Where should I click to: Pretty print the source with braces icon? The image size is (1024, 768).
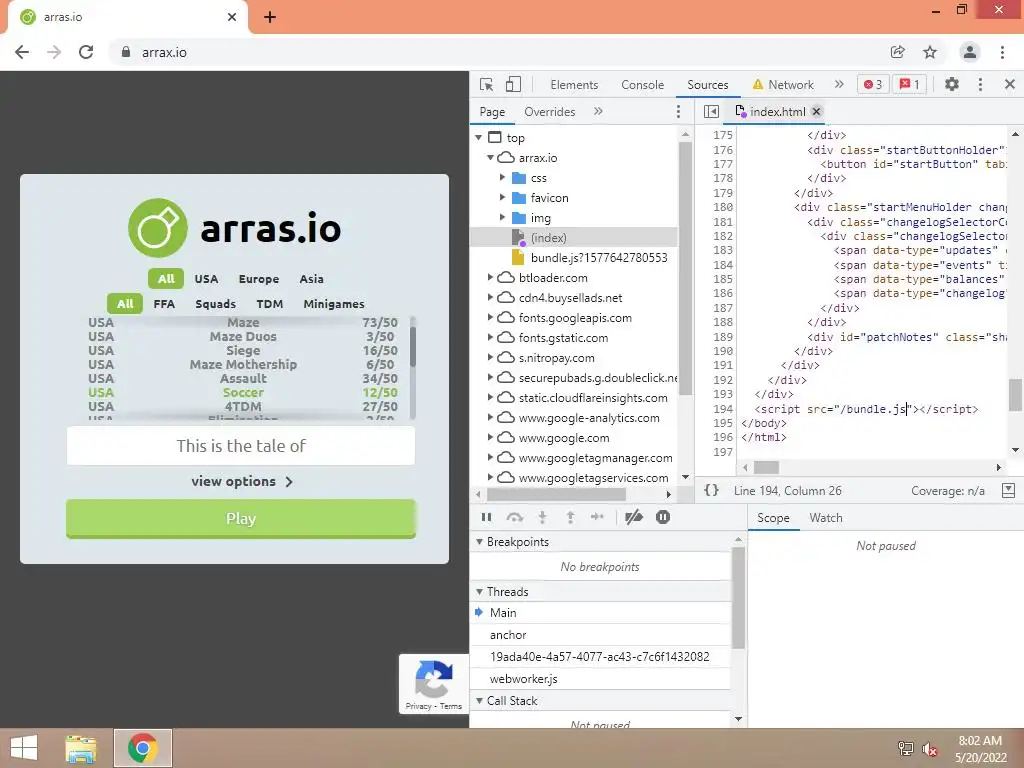pos(711,490)
